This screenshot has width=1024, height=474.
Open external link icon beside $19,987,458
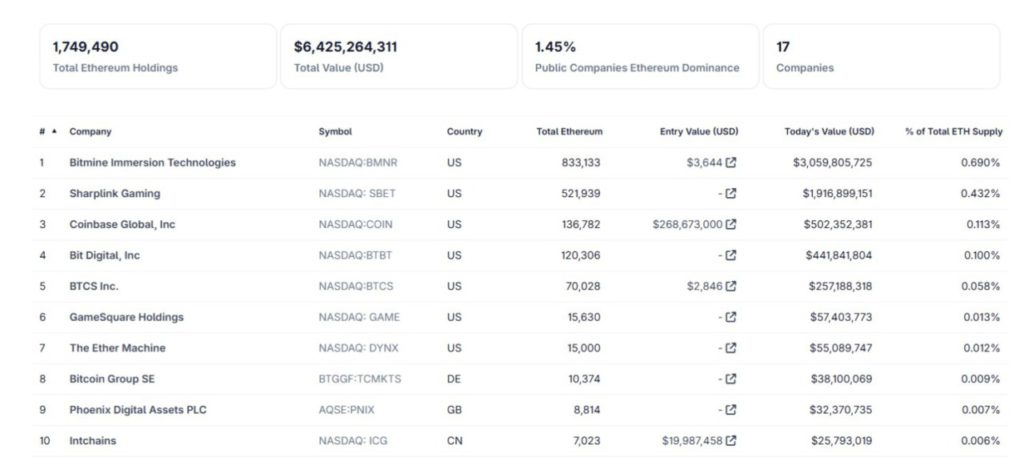(731, 441)
